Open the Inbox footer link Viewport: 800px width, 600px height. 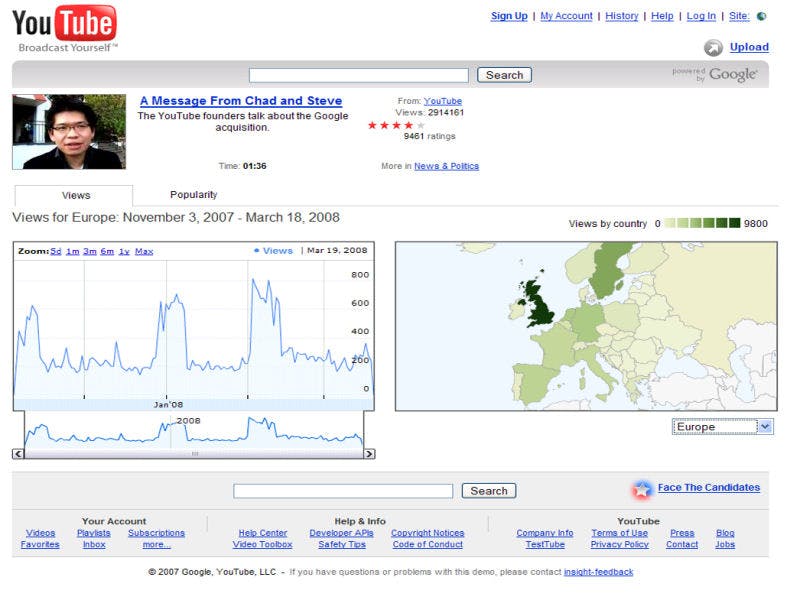pyautogui.click(x=94, y=544)
